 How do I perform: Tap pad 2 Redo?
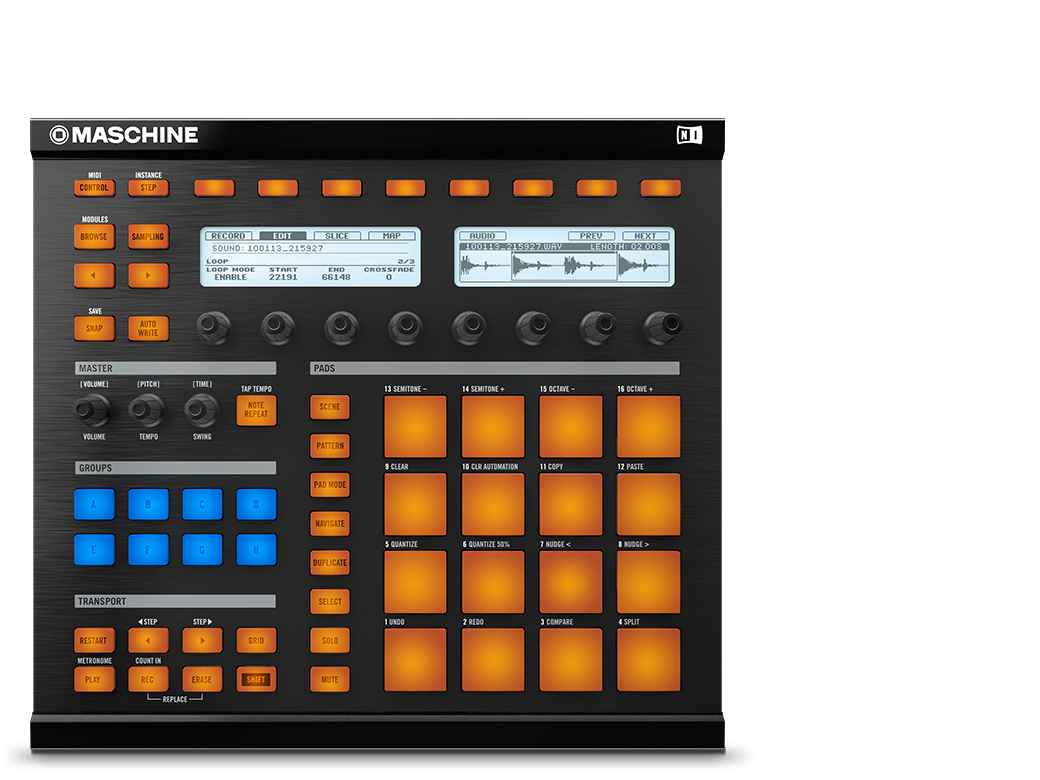pyautogui.click(x=493, y=660)
